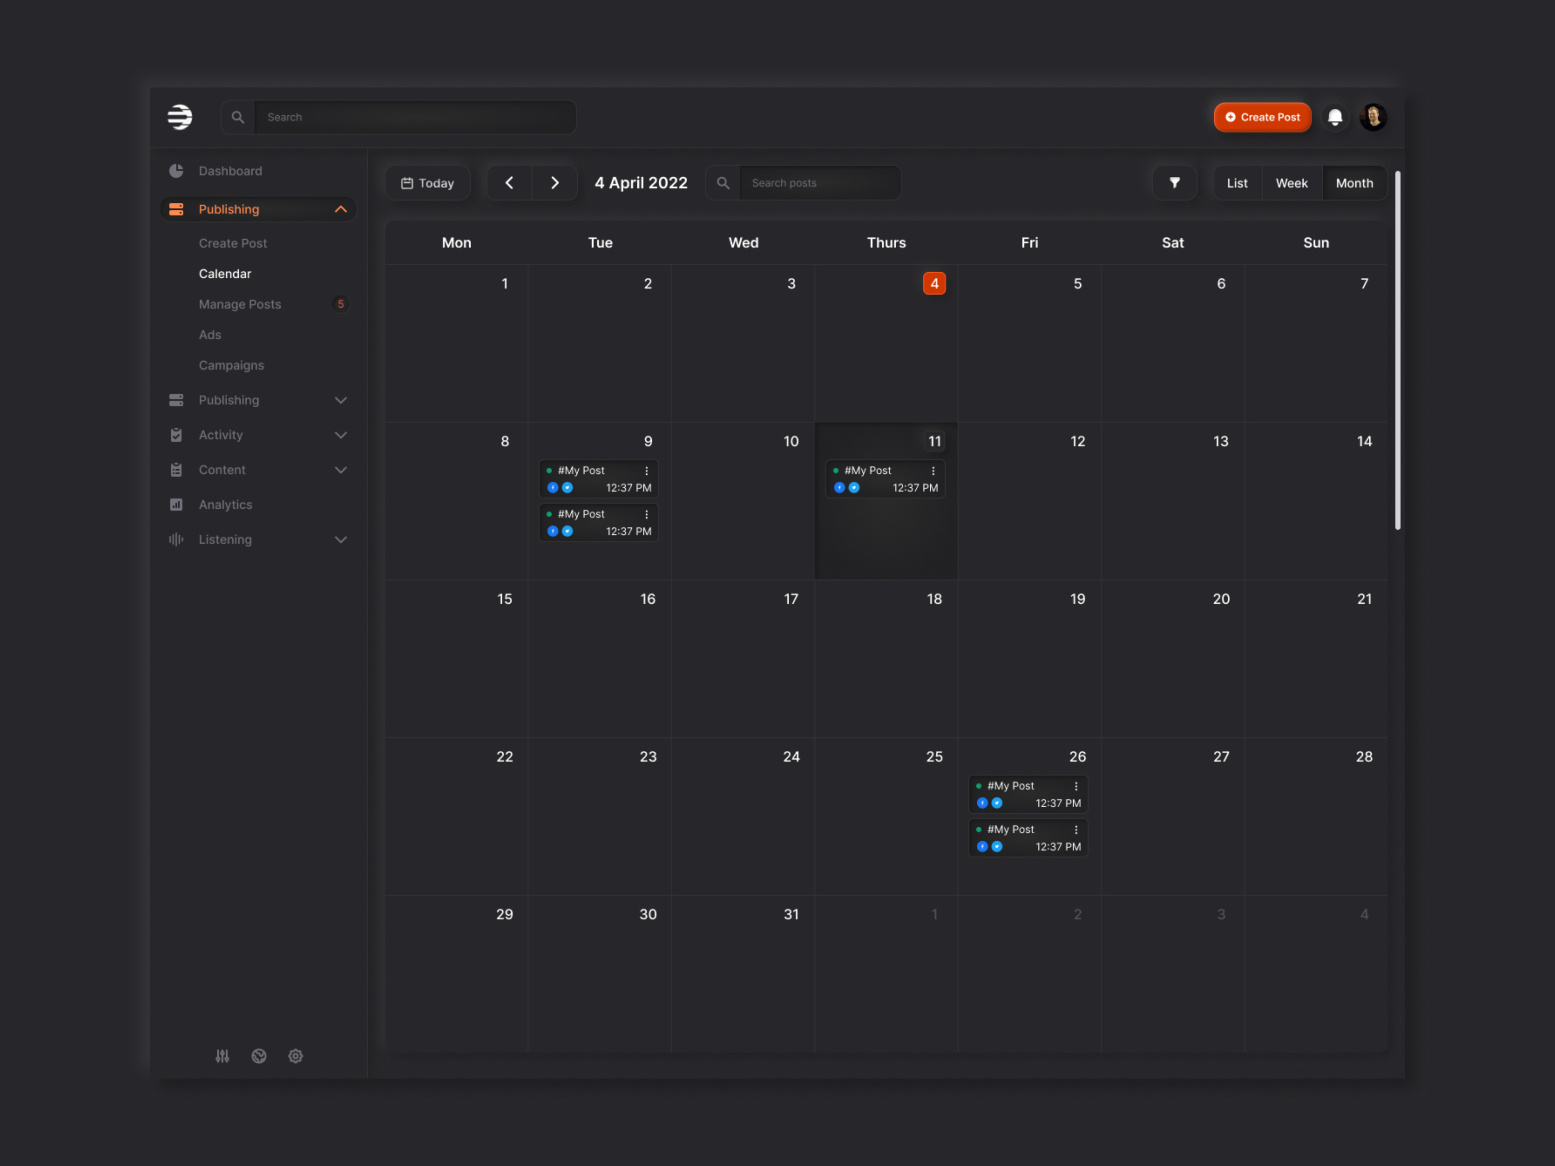
Task: Expand the Content section dropdown
Action: 340,469
